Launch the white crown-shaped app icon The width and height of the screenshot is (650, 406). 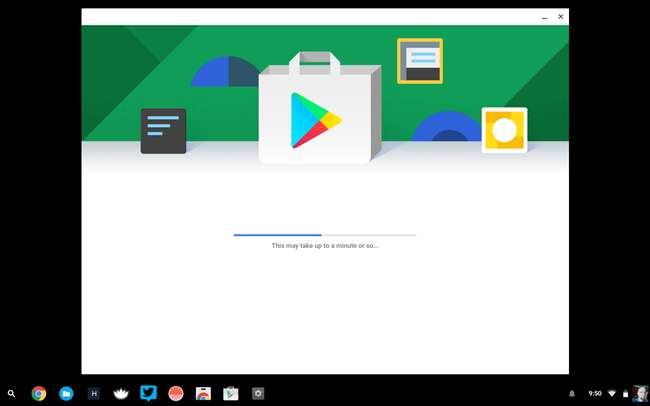(121, 394)
